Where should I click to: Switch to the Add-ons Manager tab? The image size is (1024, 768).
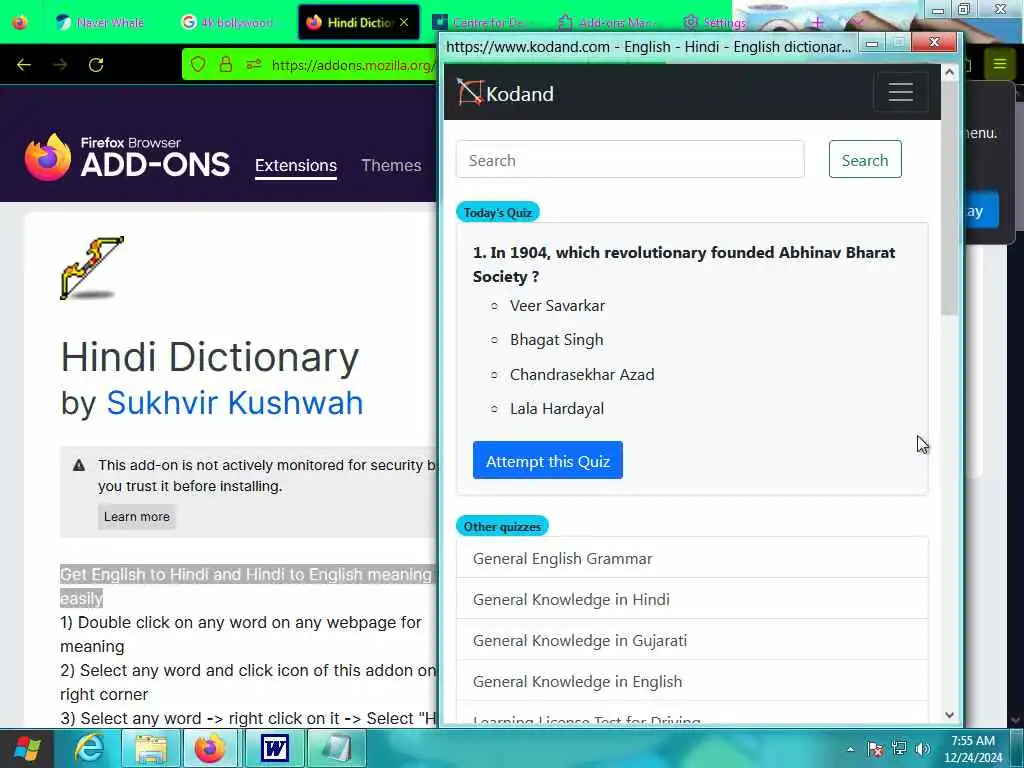pyautogui.click(x=607, y=23)
